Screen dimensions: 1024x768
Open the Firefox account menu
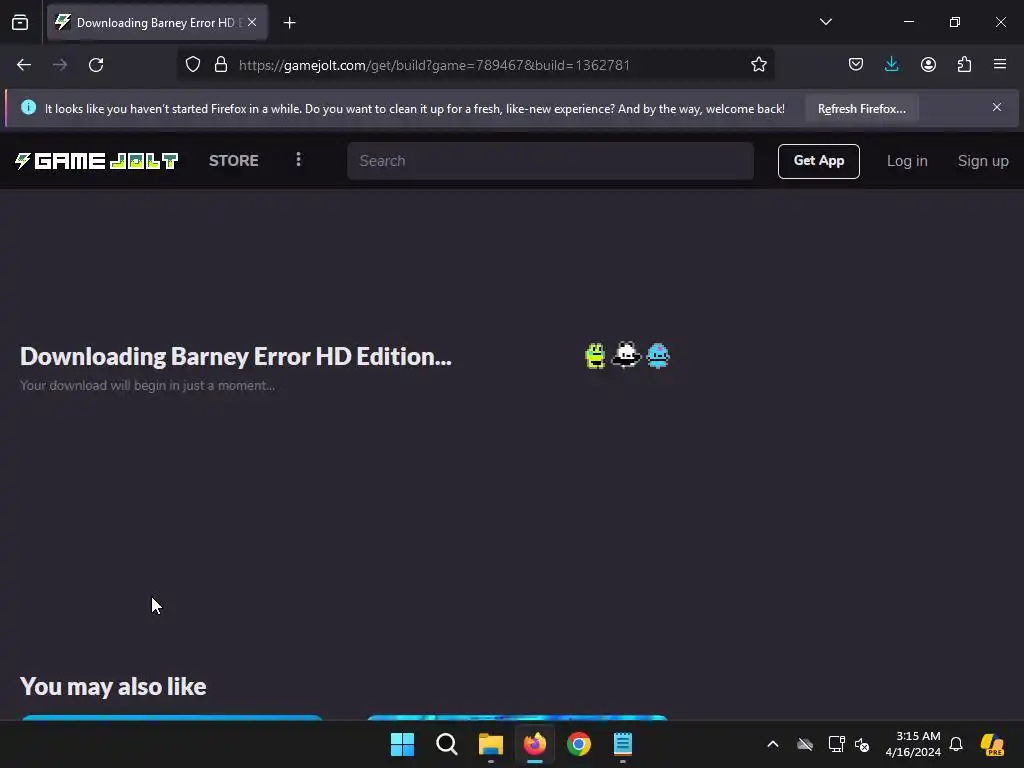[928, 65]
